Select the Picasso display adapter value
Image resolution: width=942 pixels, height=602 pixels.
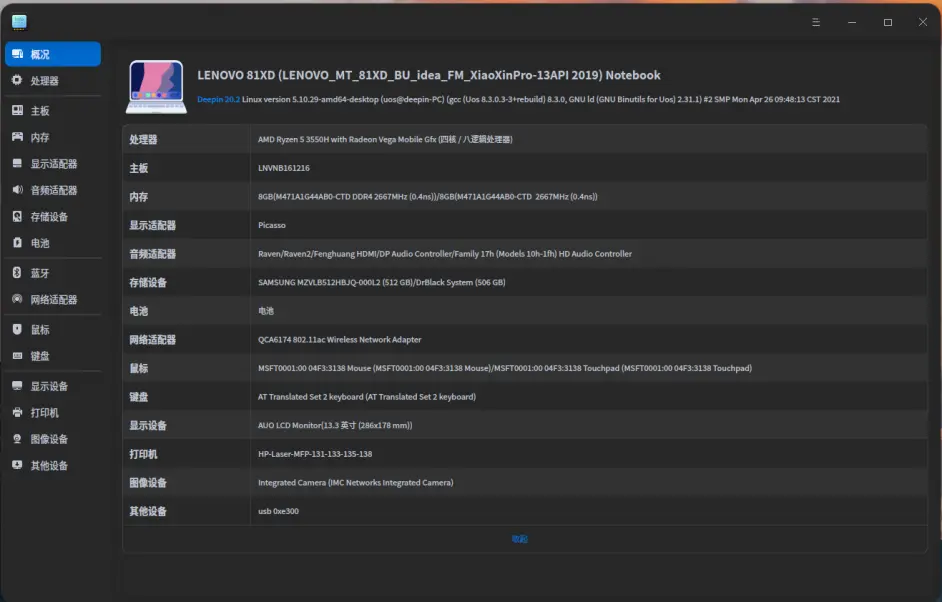tap(272, 225)
